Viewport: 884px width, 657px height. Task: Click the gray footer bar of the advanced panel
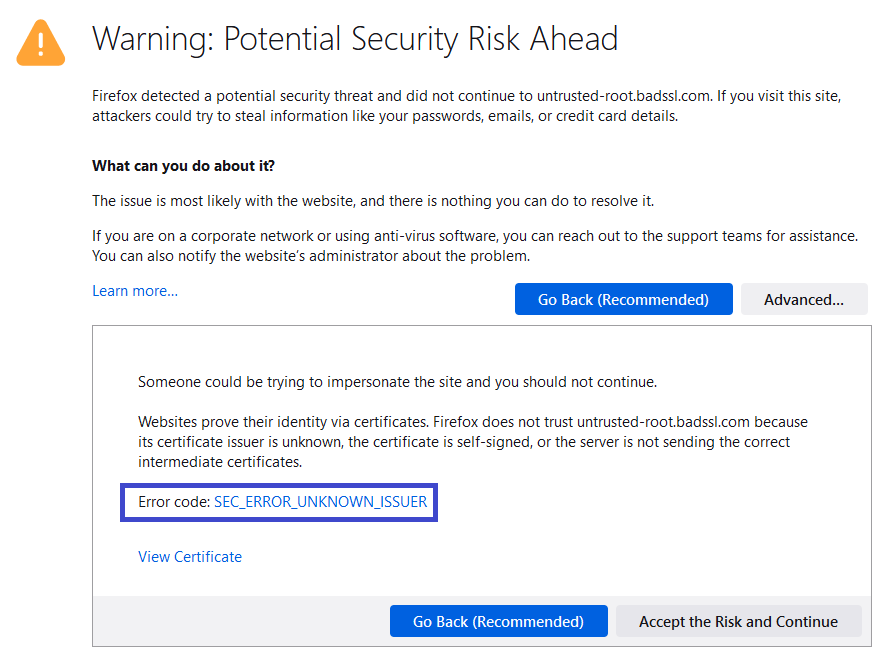pyautogui.click(x=240, y=621)
